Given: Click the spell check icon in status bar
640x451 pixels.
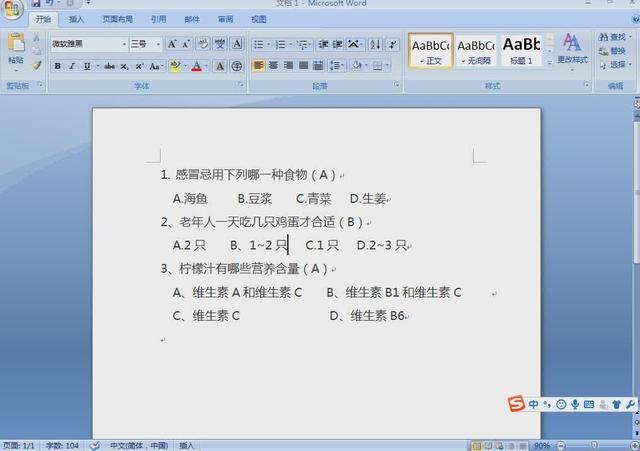Looking at the screenshot, I should pyautogui.click(x=95, y=446).
